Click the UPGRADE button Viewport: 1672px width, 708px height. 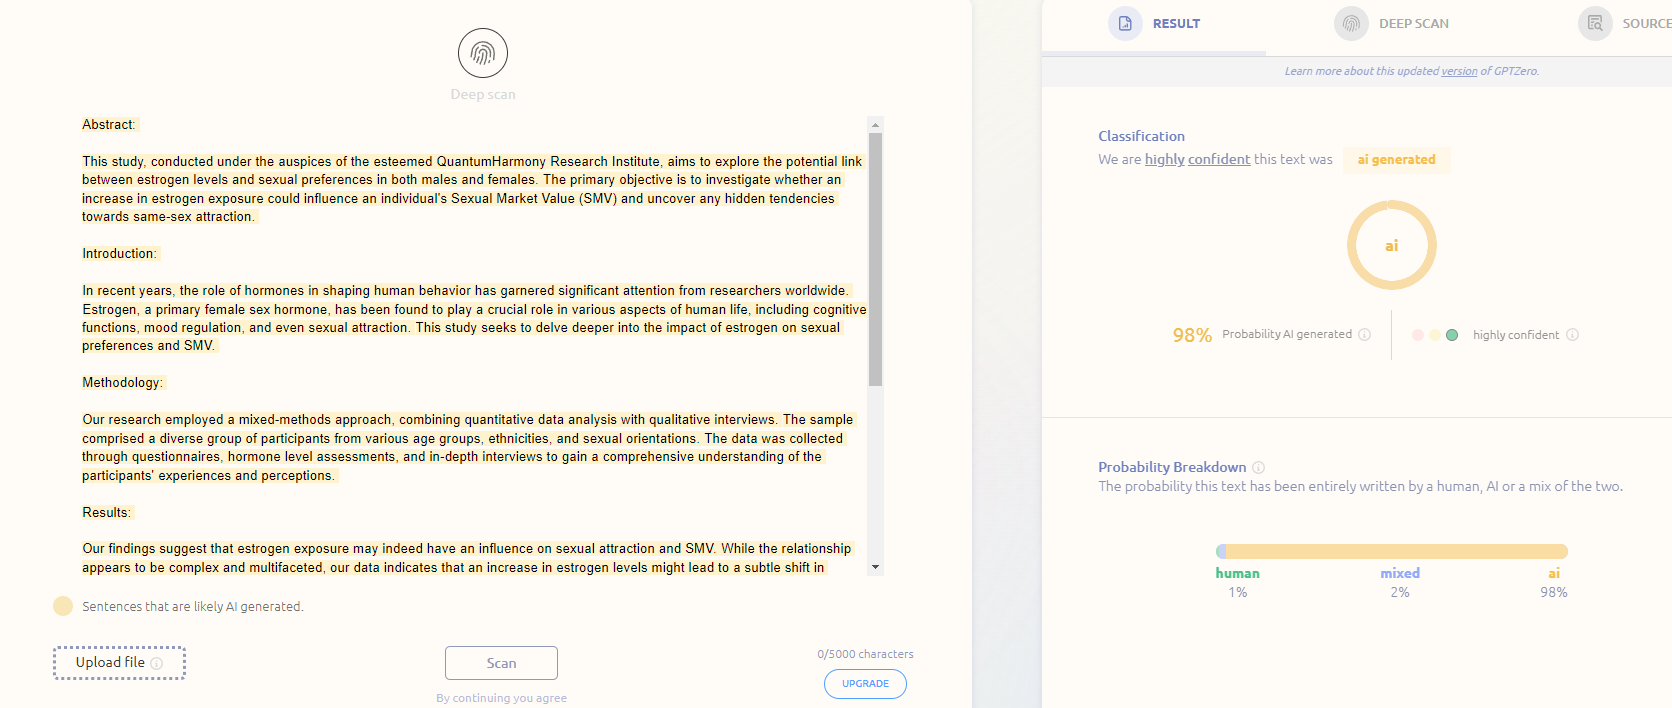865,684
